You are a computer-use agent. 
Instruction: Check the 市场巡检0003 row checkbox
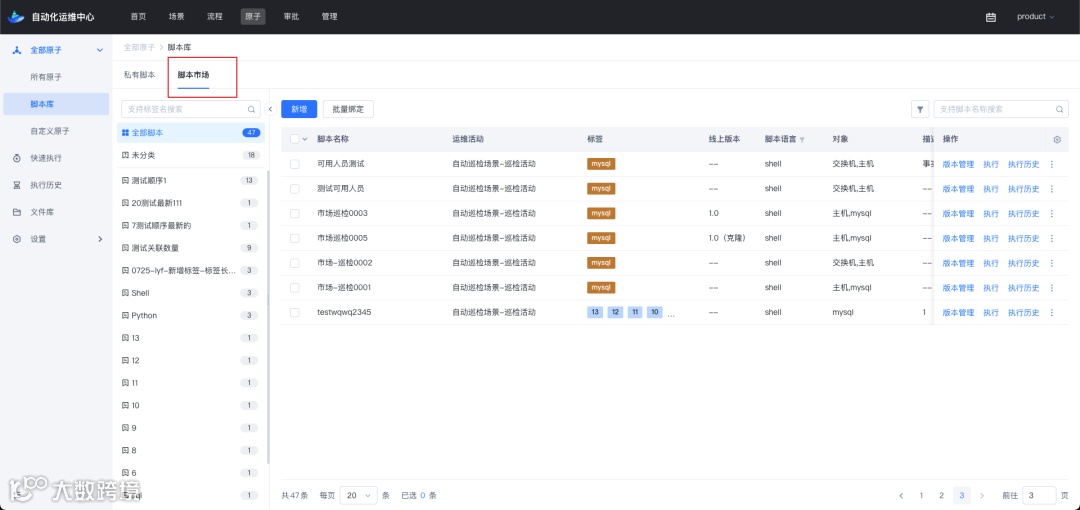point(295,214)
